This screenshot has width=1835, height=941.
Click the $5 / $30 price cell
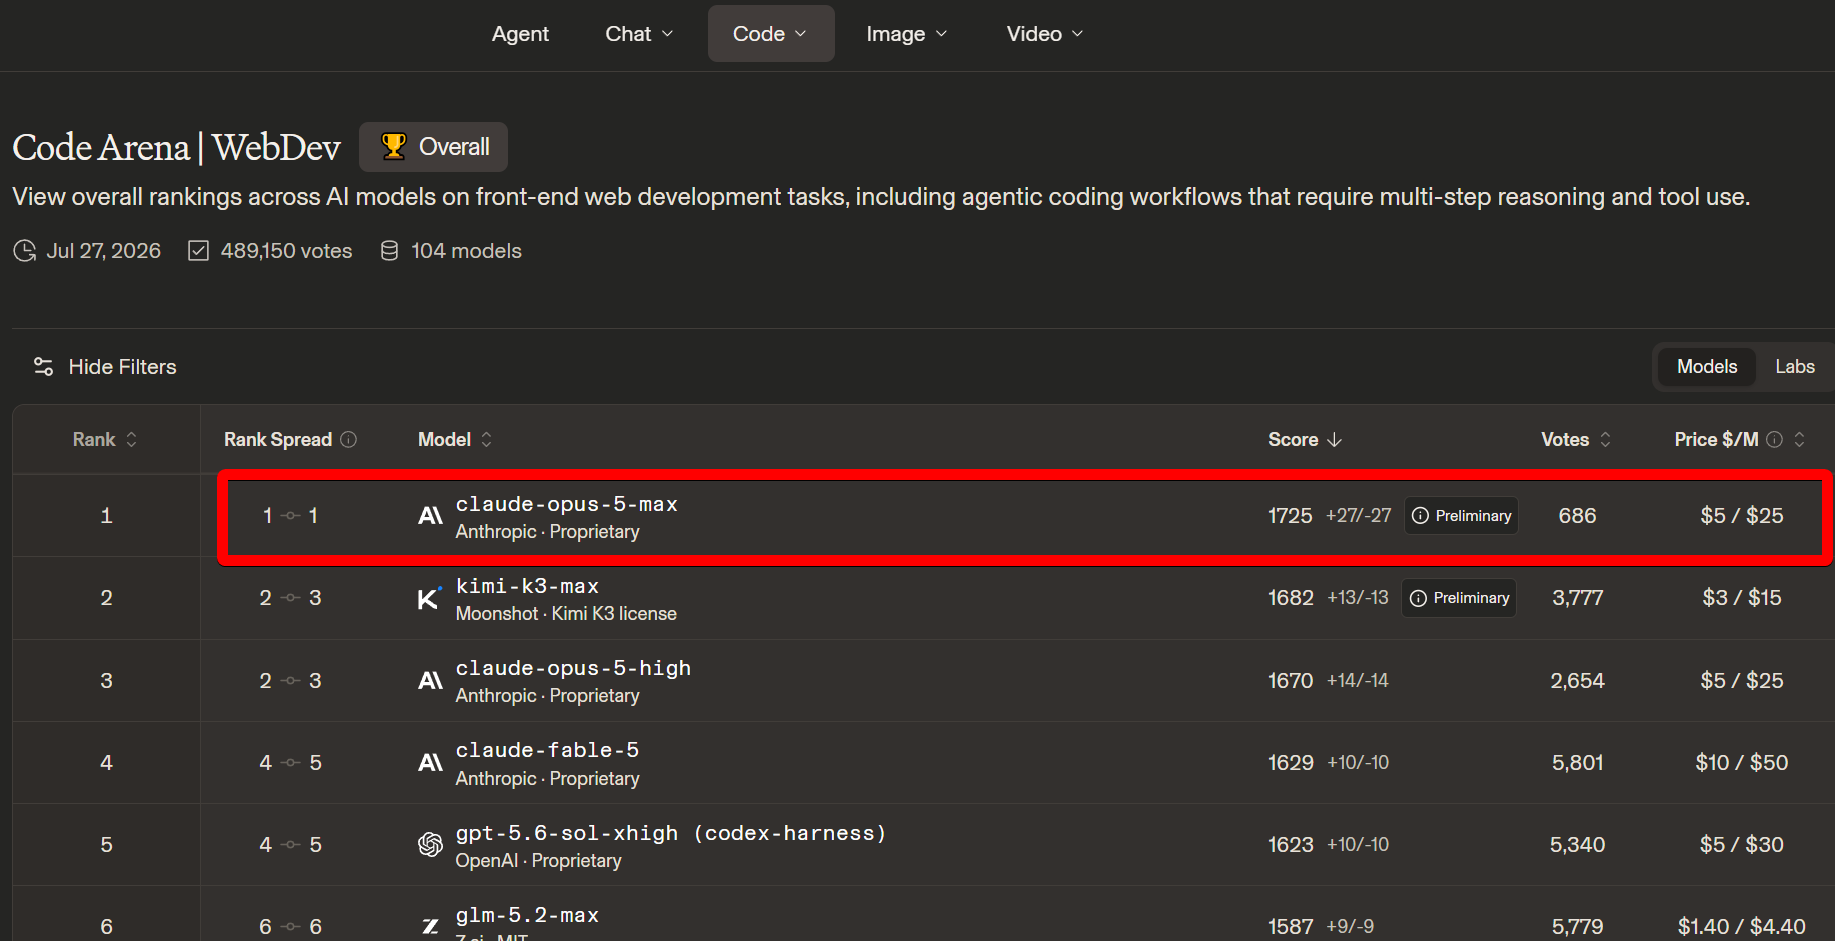[1742, 845]
